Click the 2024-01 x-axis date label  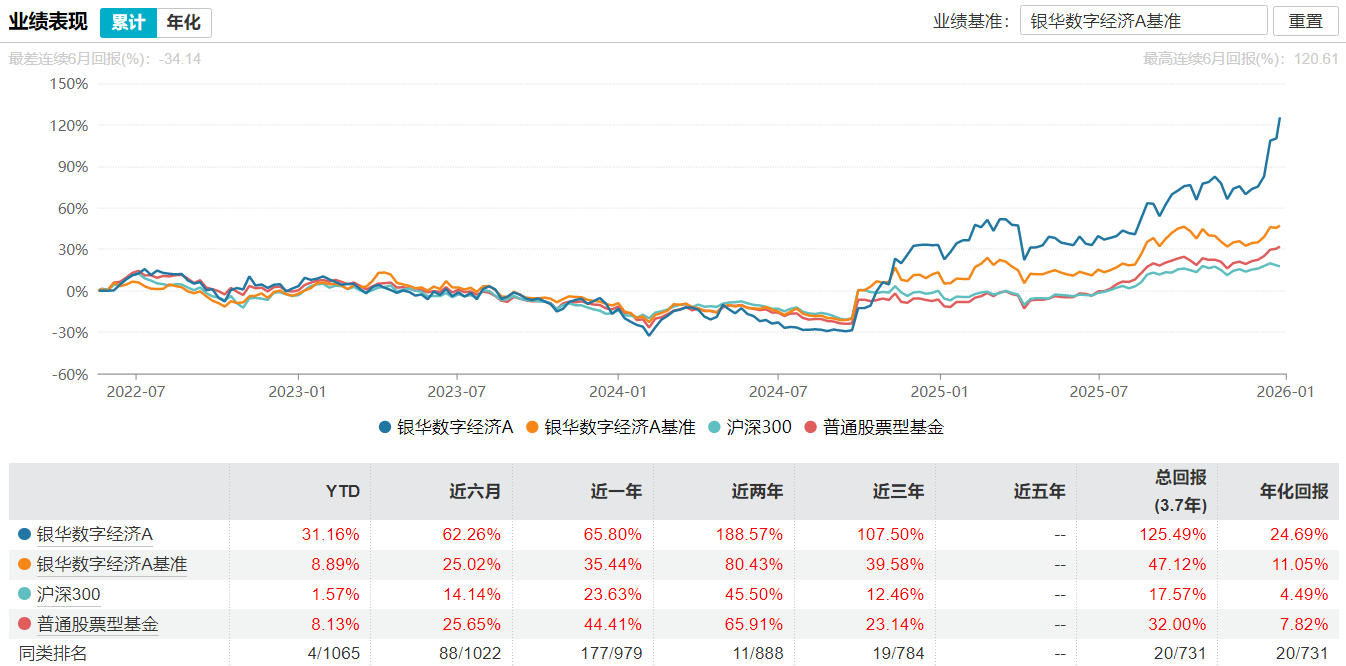[x=619, y=390]
